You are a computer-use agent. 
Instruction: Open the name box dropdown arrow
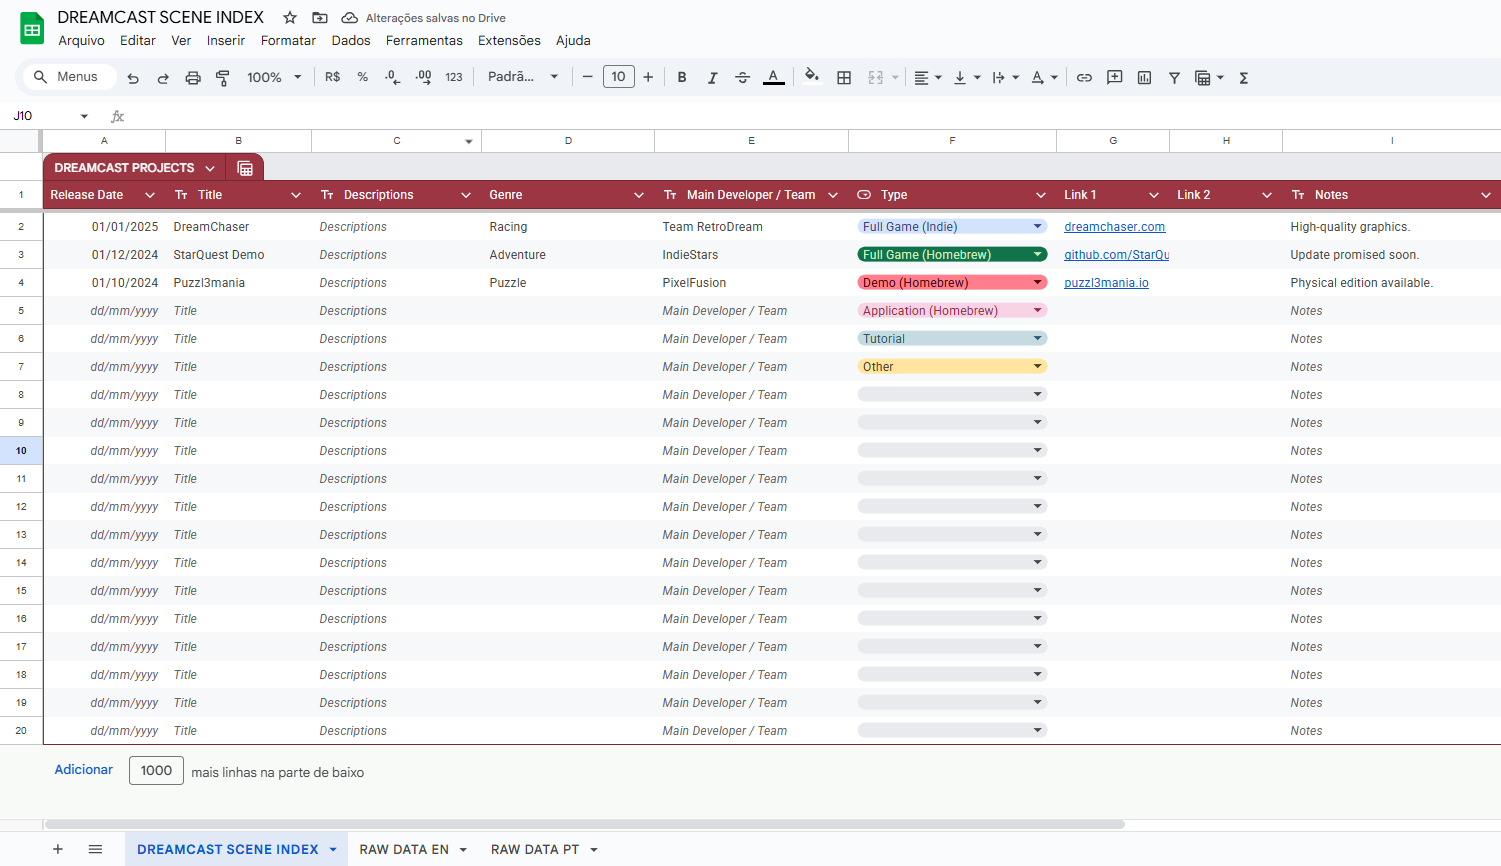click(84, 116)
